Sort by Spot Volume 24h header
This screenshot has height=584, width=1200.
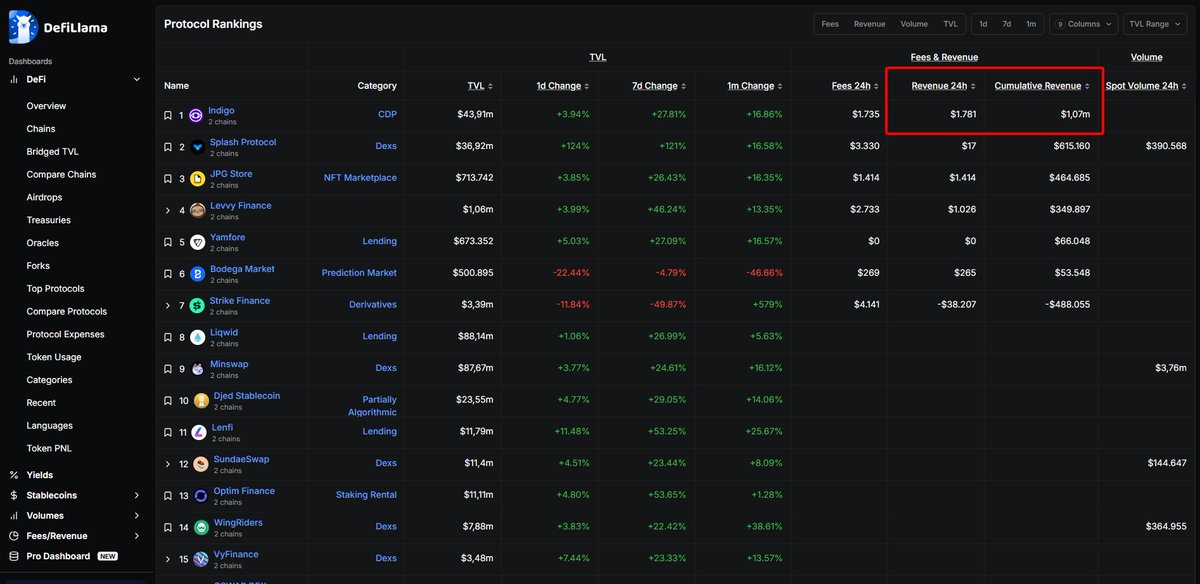click(1146, 86)
